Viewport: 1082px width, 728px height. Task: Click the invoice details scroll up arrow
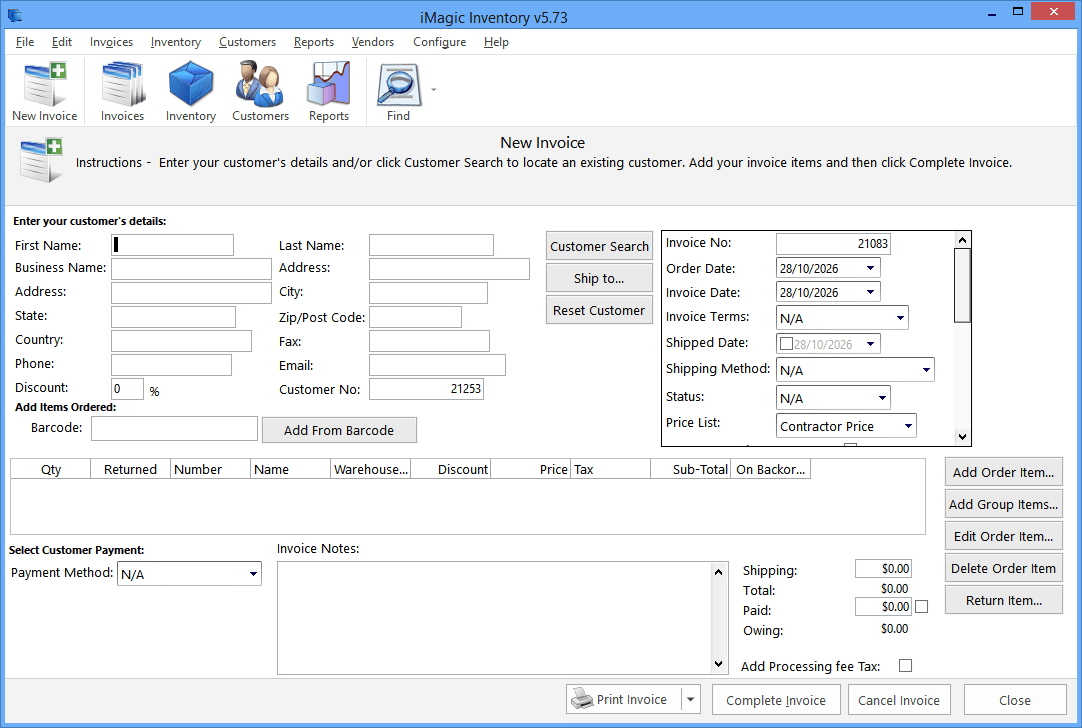coord(962,239)
